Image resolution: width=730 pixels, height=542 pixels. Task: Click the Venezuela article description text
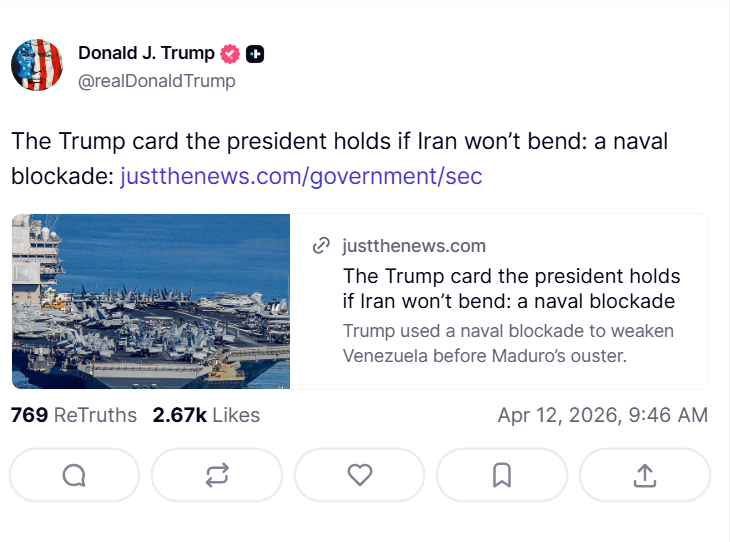(508, 343)
